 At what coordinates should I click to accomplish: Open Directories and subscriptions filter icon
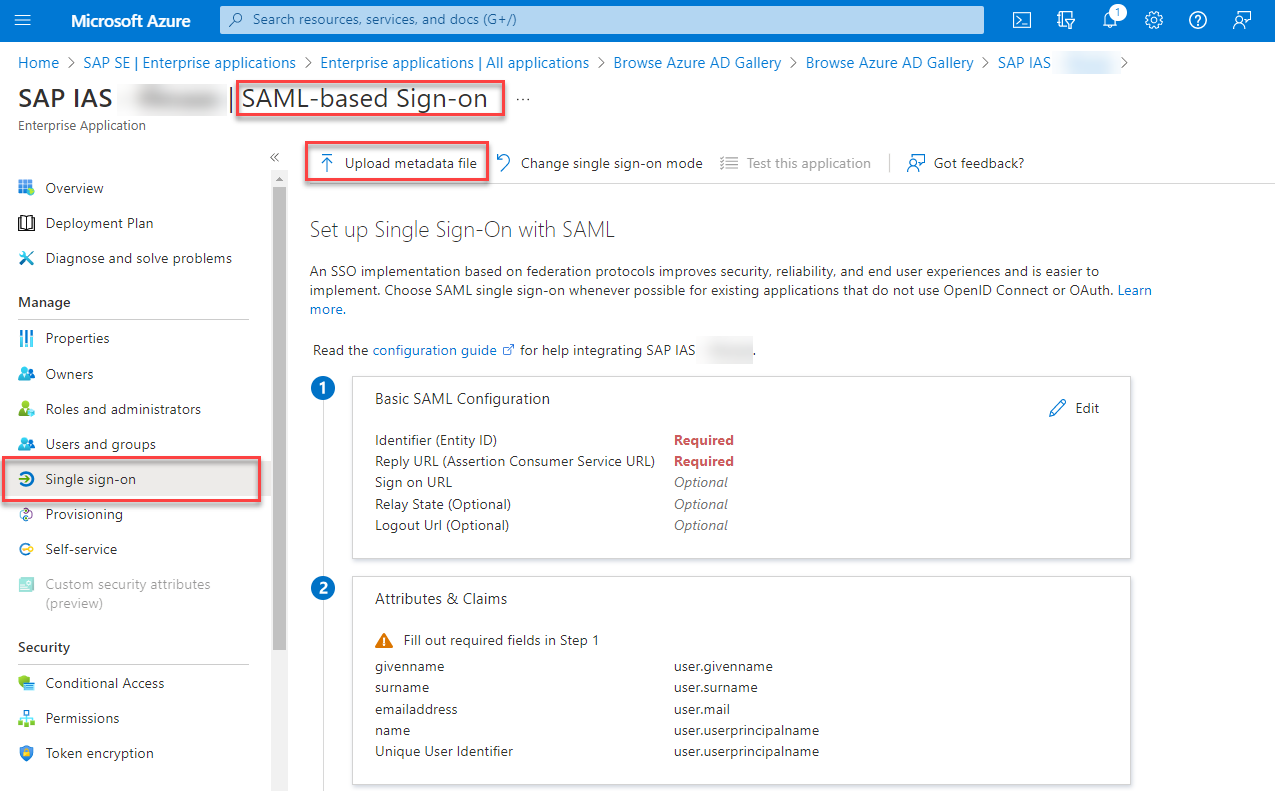tap(1066, 20)
